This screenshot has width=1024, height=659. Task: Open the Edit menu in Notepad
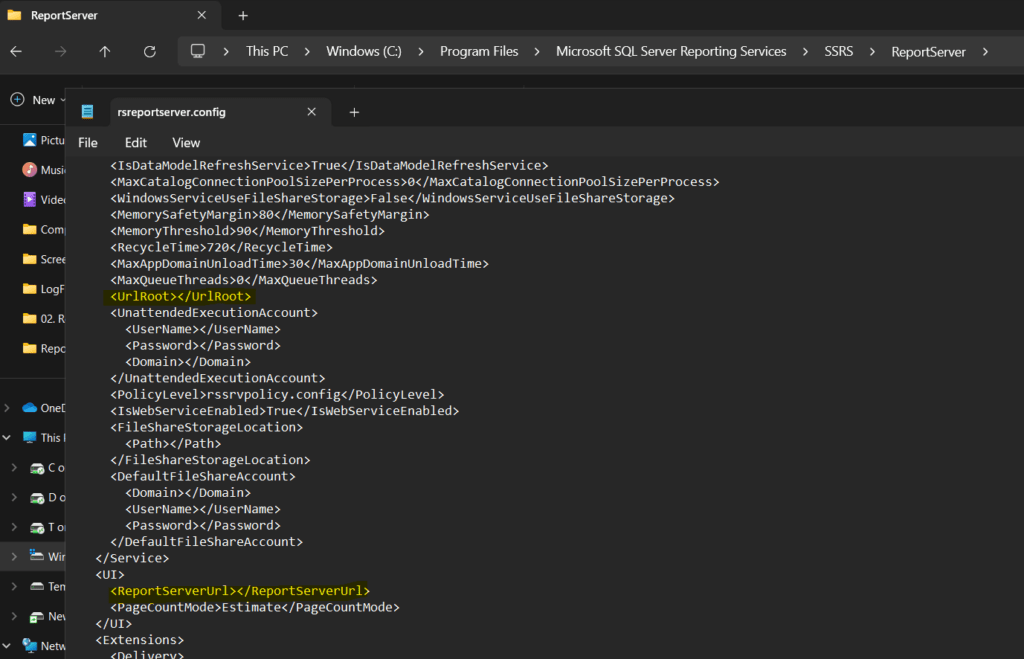(x=136, y=142)
